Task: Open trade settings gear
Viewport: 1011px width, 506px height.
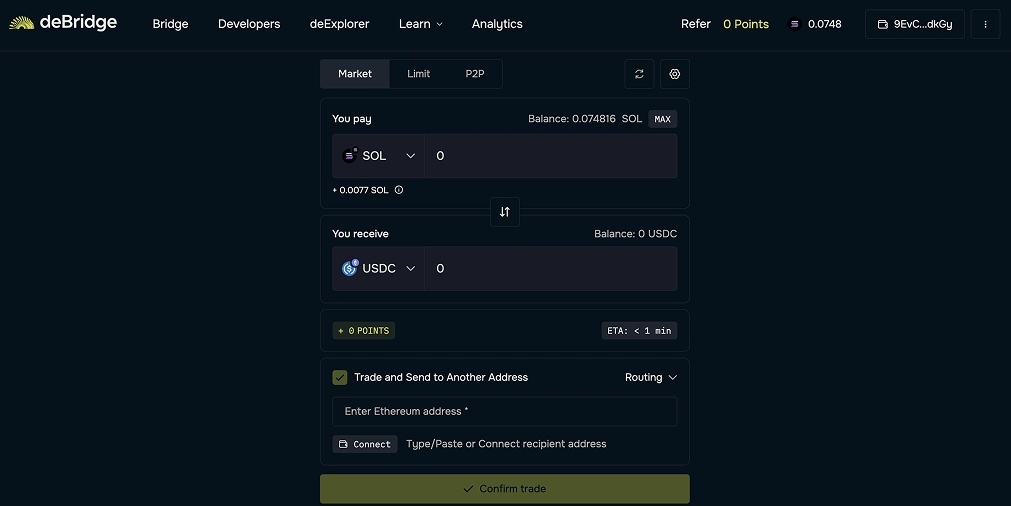Action: pyautogui.click(x=675, y=74)
